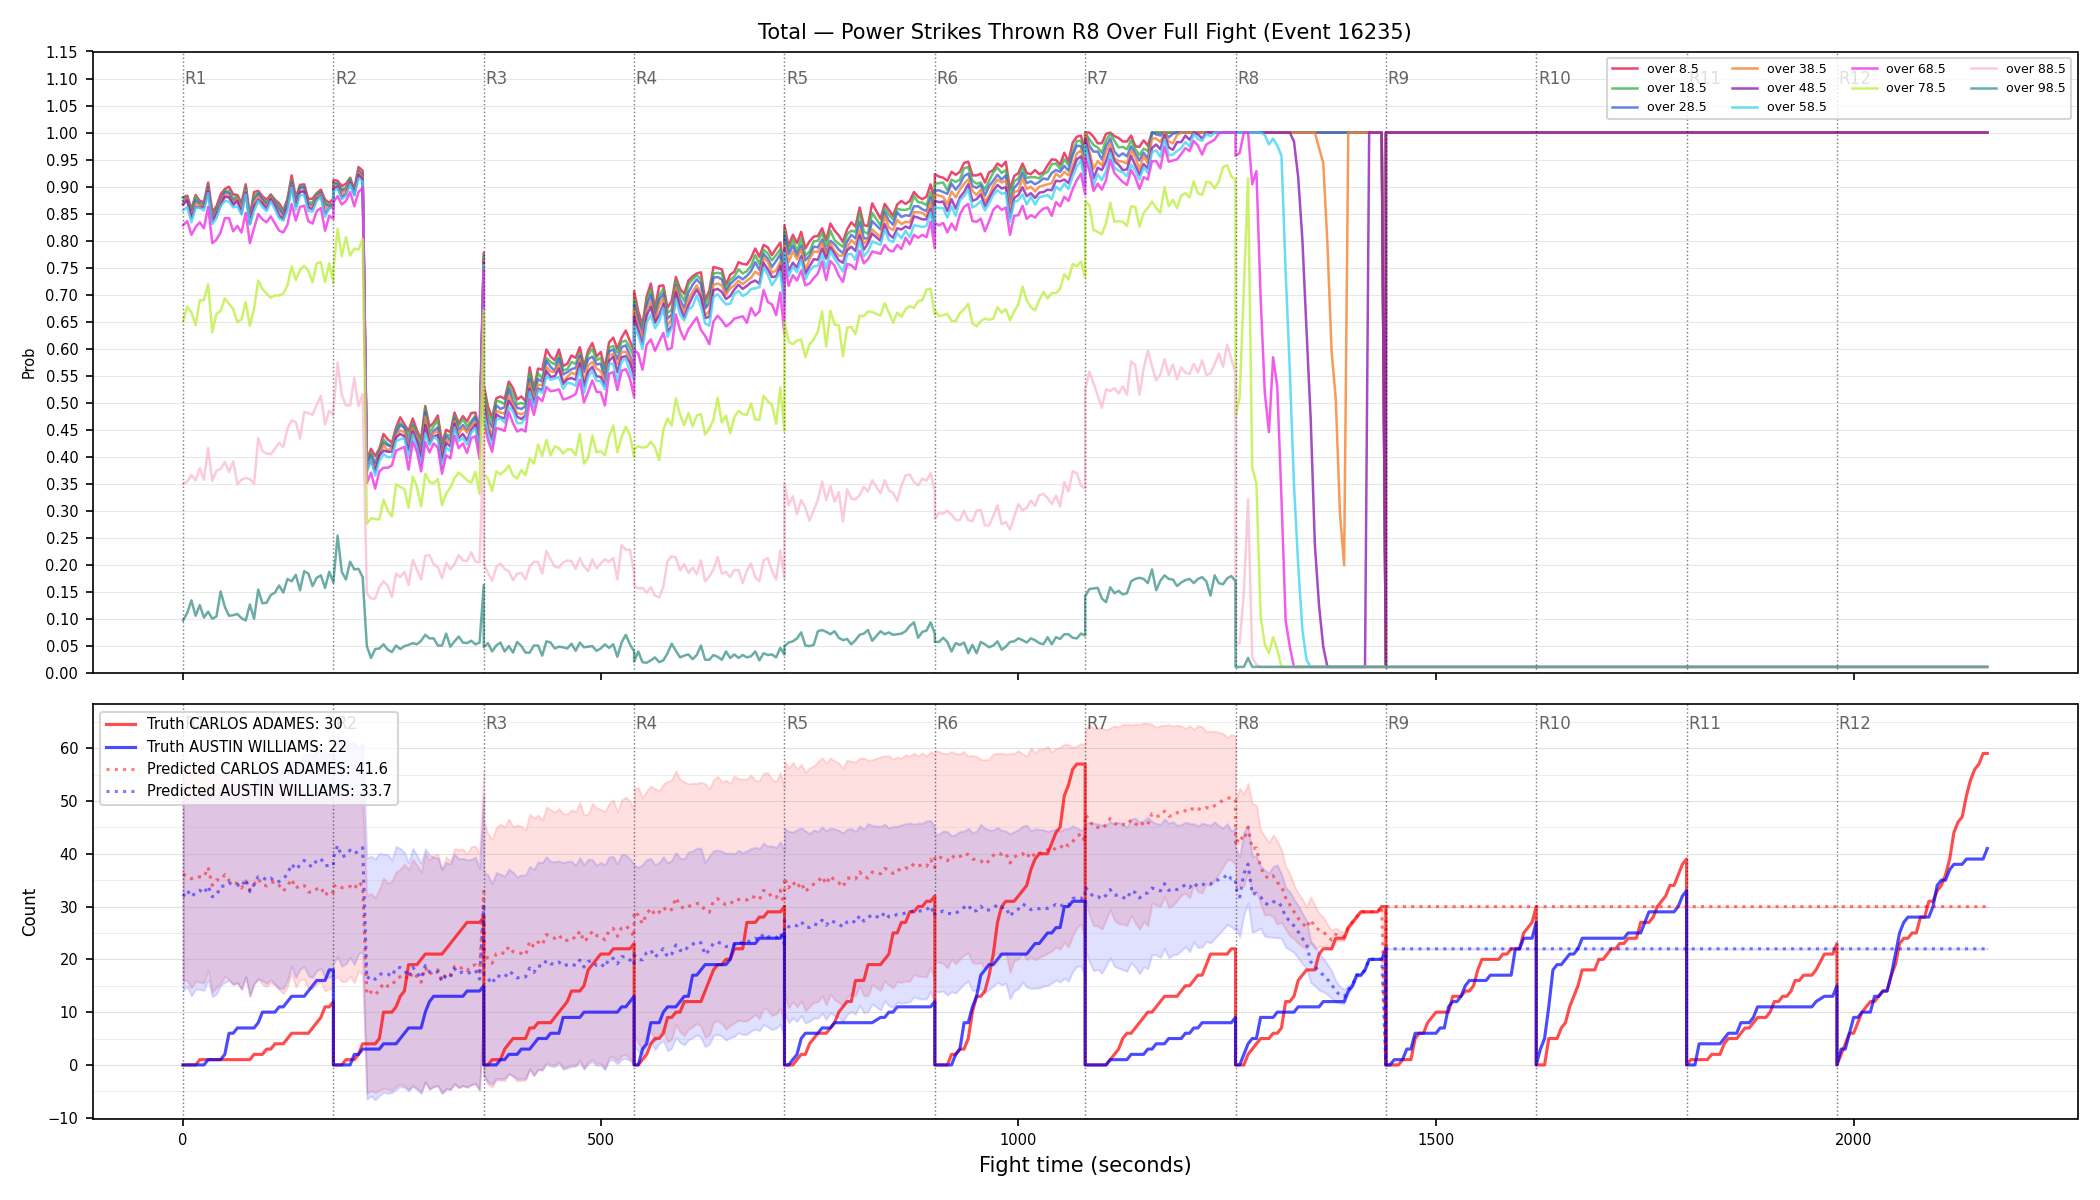Click the 'Prob' y-axis label
This screenshot has height=1200, width=2100.
click(29, 363)
